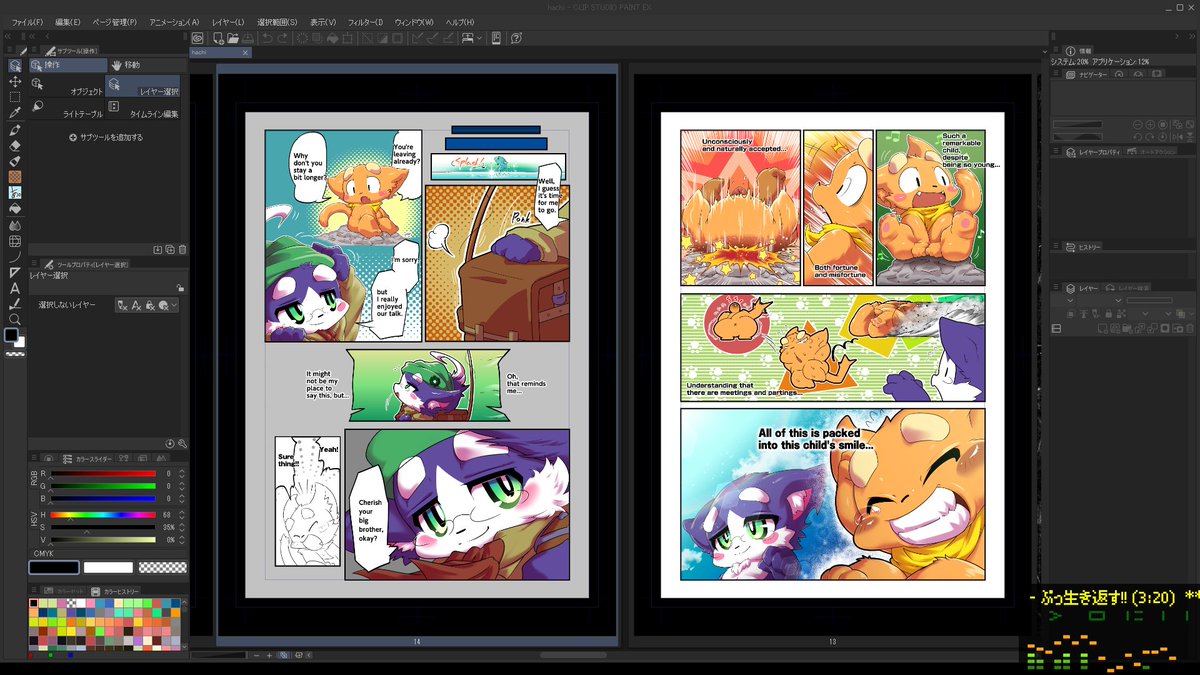Open the Layer panel hamburger menu
The image size is (1200, 675).
pos(1056,287)
